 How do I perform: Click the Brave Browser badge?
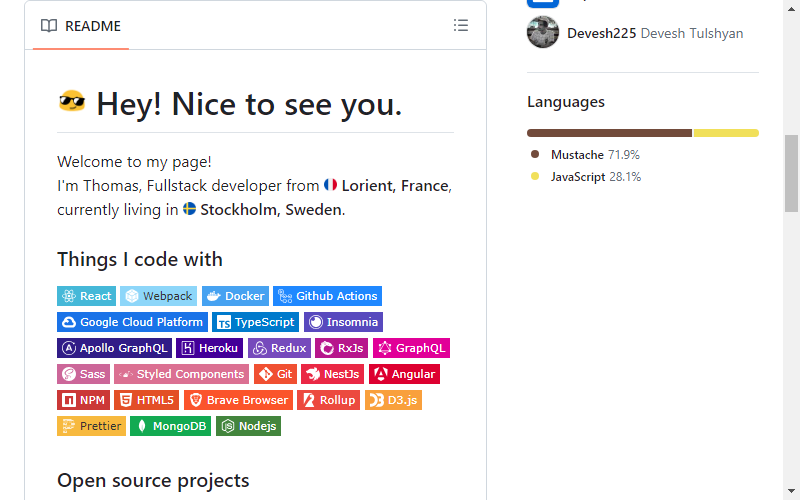click(238, 400)
